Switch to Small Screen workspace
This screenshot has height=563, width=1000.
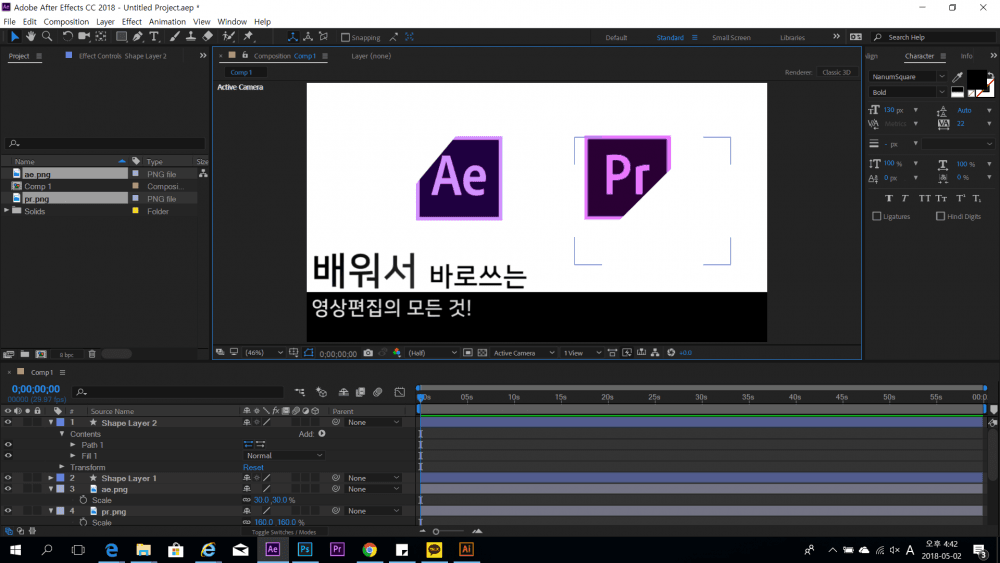[731, 38]
